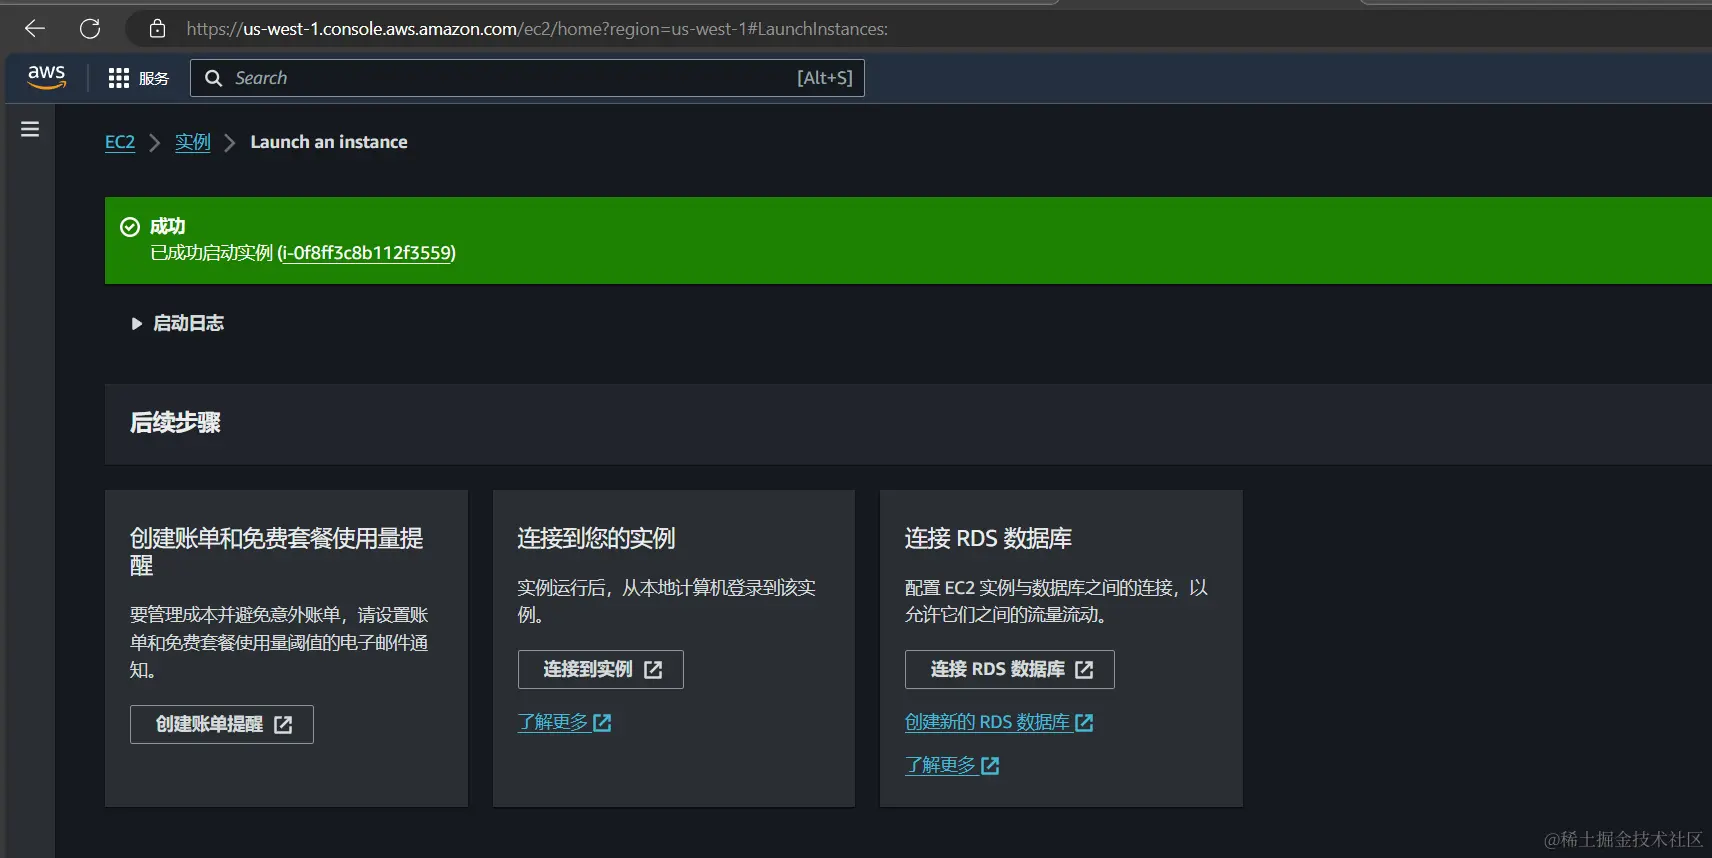
Task: Open 创建新的 RDS 数据库 link
Action: coord(999,722)
